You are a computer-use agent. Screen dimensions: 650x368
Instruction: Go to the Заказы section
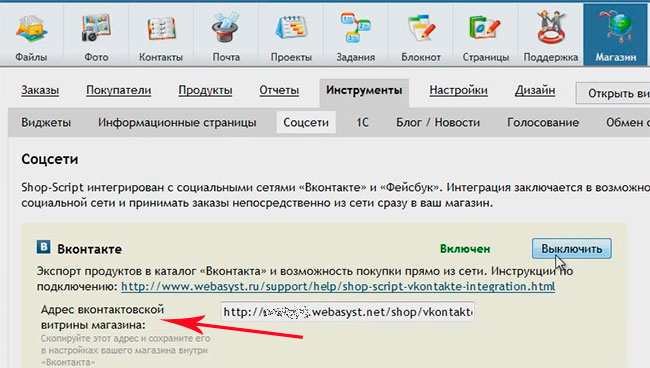[x=40, y=90]
